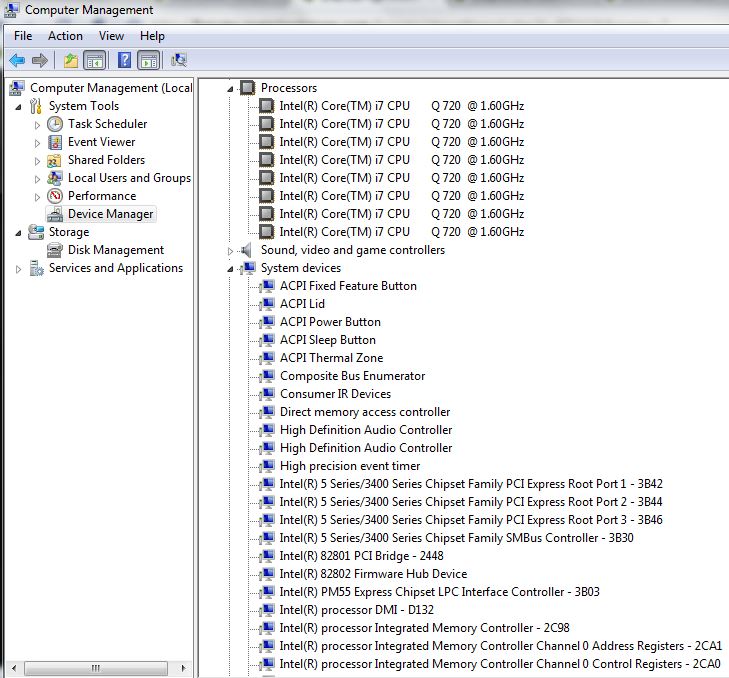Click the Up one level folder icon
Image resolution: width=729 pixels, height=678 pixels.
pos(71,60)
